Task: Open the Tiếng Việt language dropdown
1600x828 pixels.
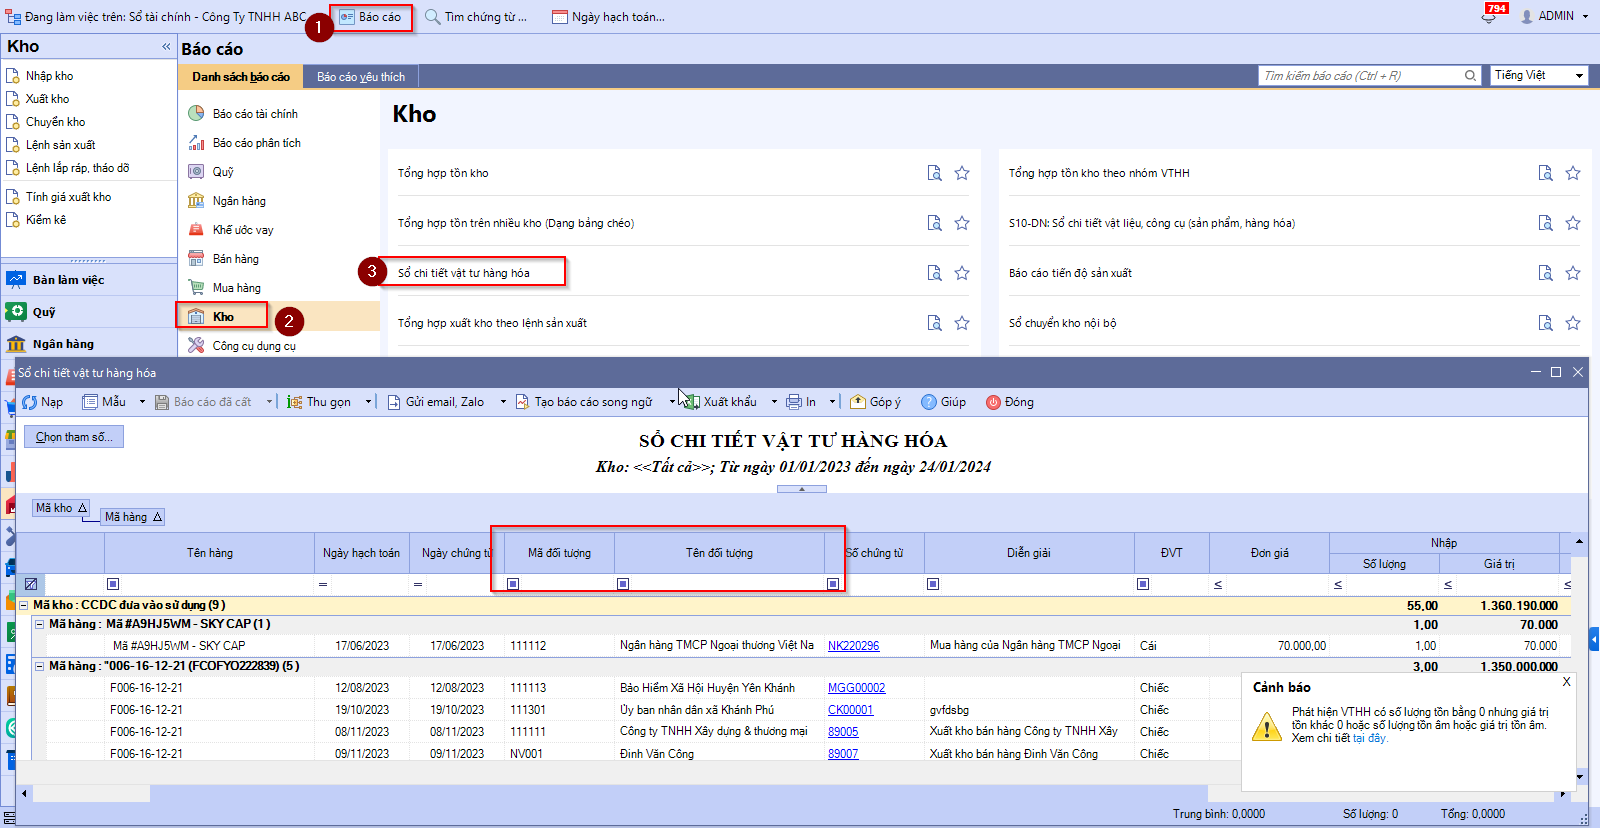Action: (x=1539, y=75)
